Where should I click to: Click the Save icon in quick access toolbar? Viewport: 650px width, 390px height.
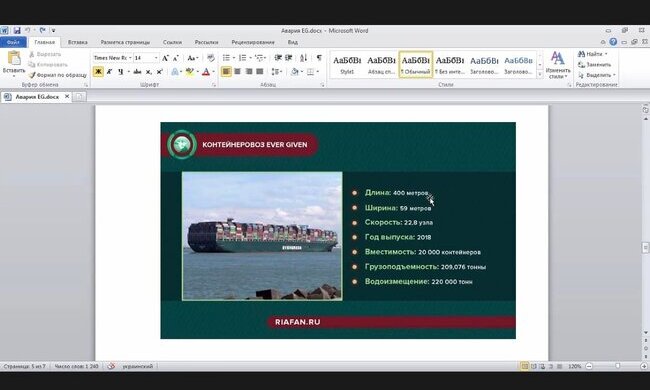[x=17, y=30]
